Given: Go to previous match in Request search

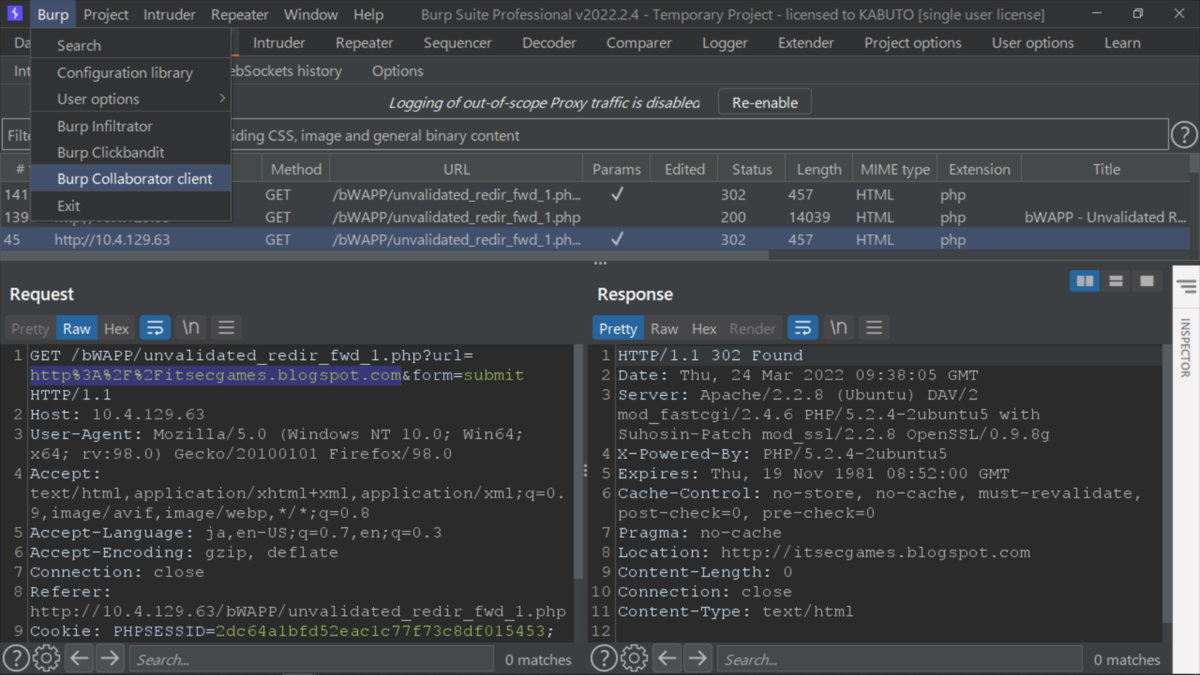Looking at the screenshot, I should coord(79,658).
